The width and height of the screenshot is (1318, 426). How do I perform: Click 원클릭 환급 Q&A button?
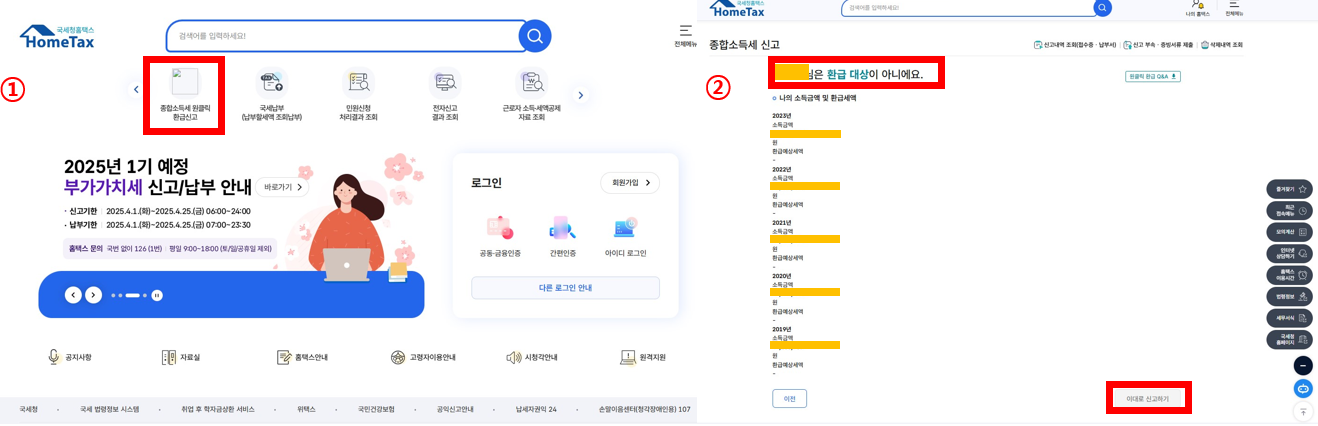(x=1153, y=76)
